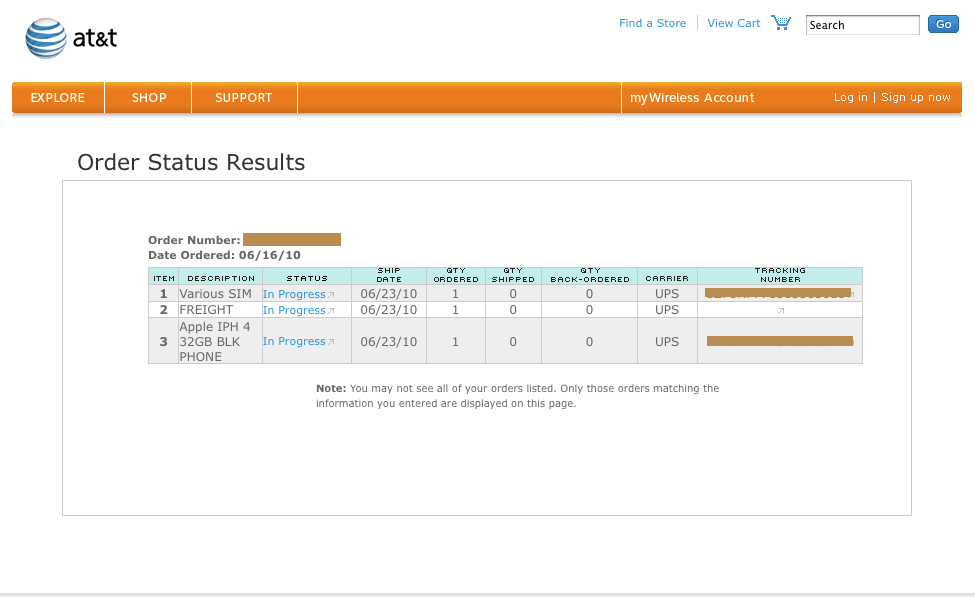Click the QTY ORDERED column header

[x=456, y=275]
